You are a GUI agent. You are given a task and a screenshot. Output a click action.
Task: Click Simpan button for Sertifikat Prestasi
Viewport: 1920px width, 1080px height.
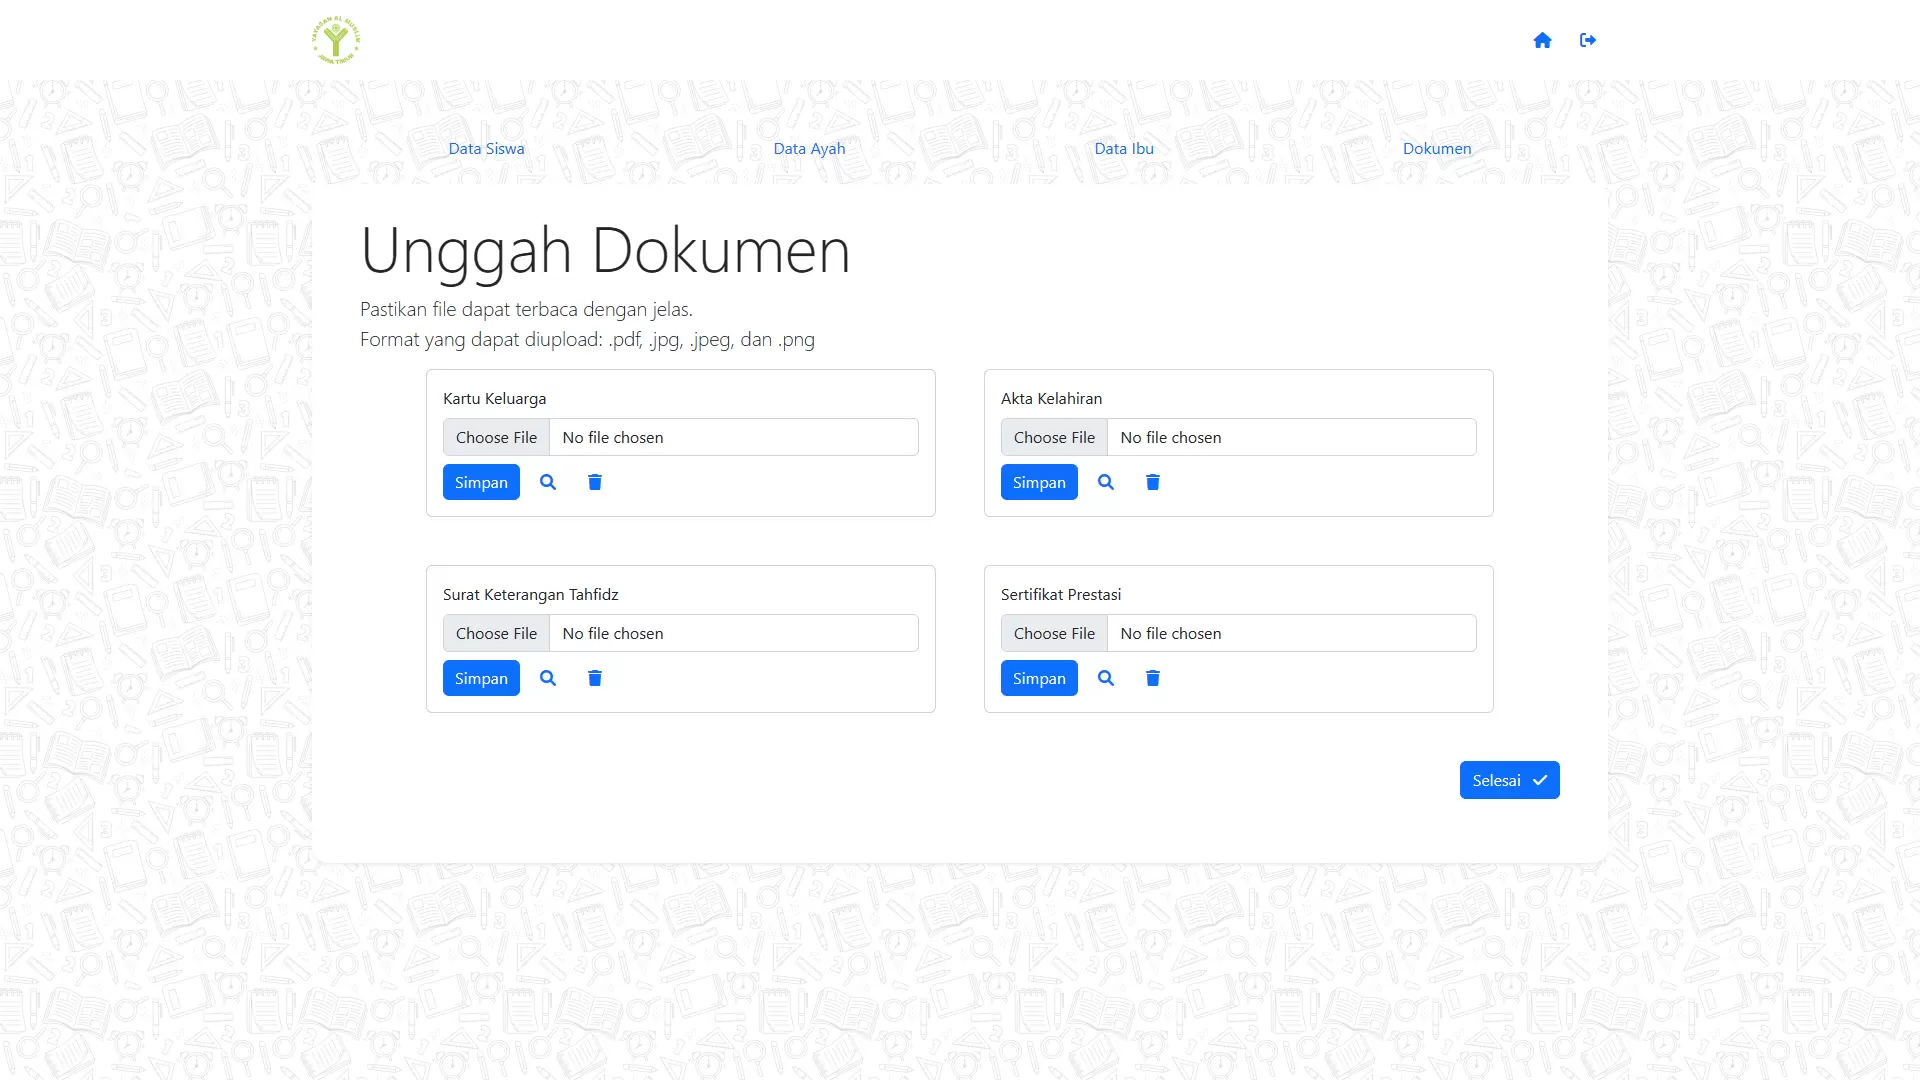1039,676
